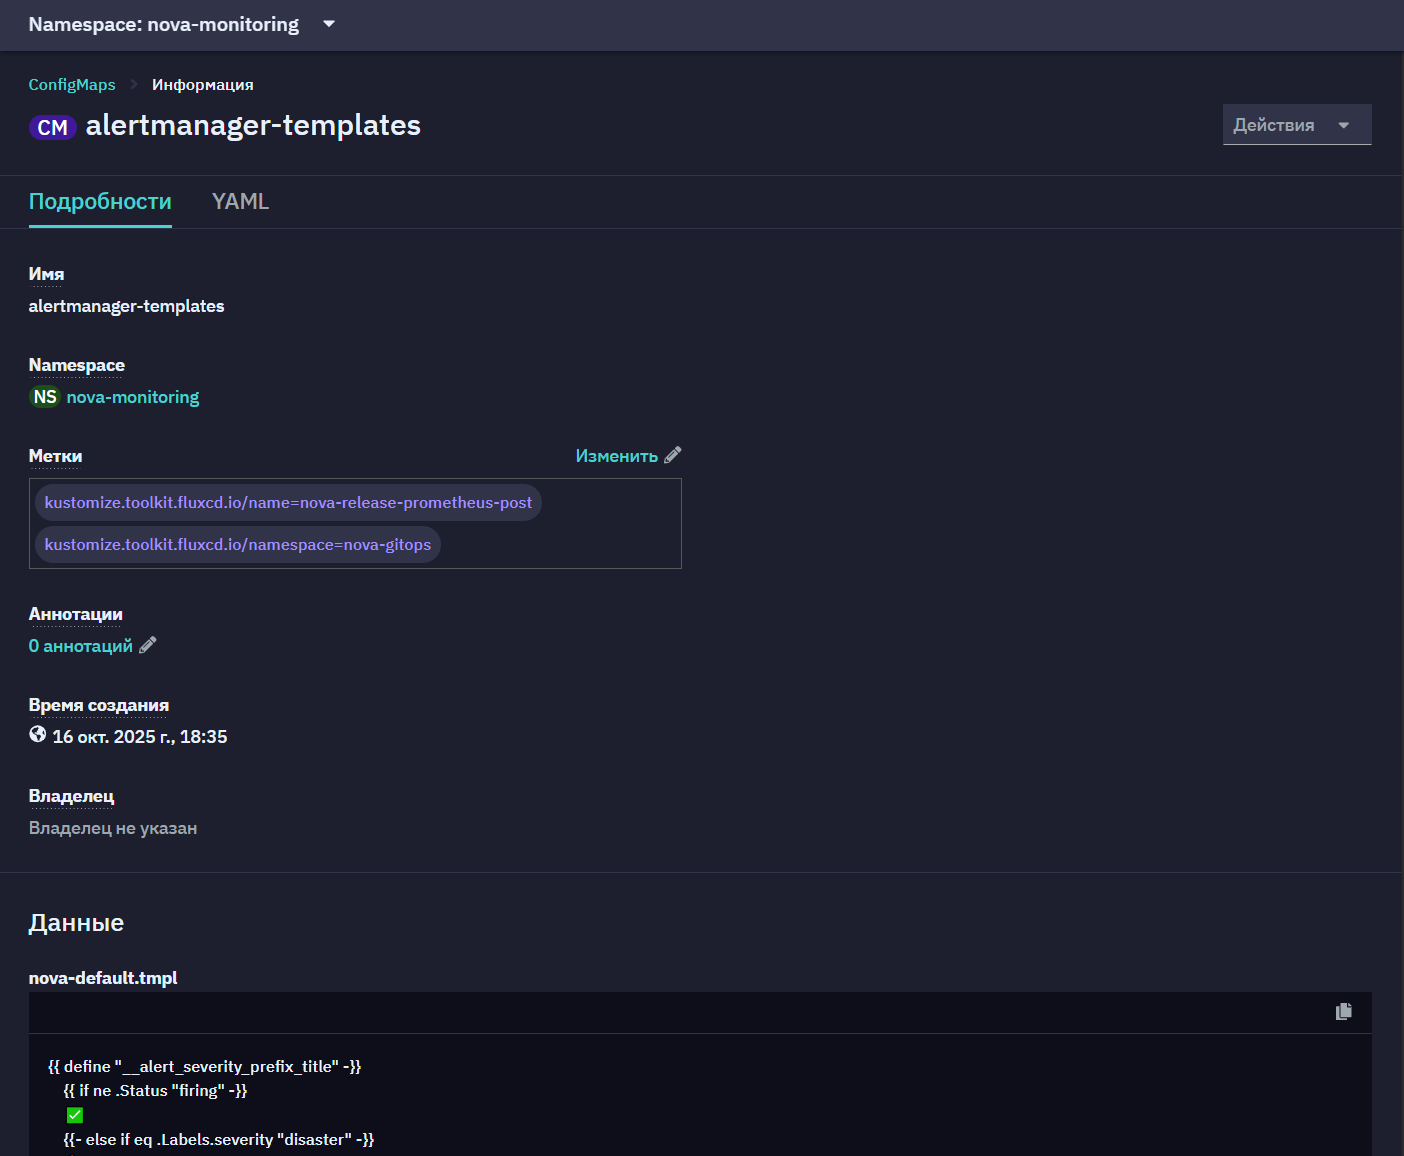Click the Аннотации field label
This screenshot has width=1404, height=1156.
click(76, 614)
